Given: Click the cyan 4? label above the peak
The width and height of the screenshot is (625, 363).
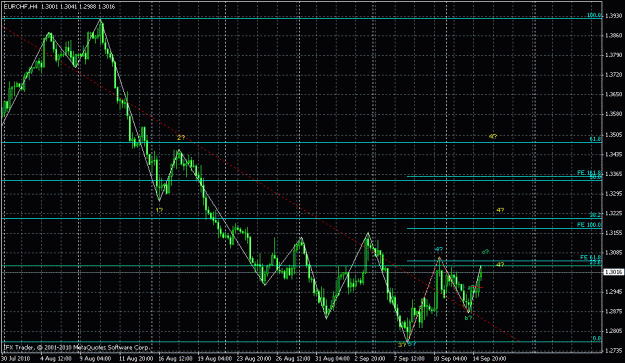Looking at the screenshot, I should 438,250.
